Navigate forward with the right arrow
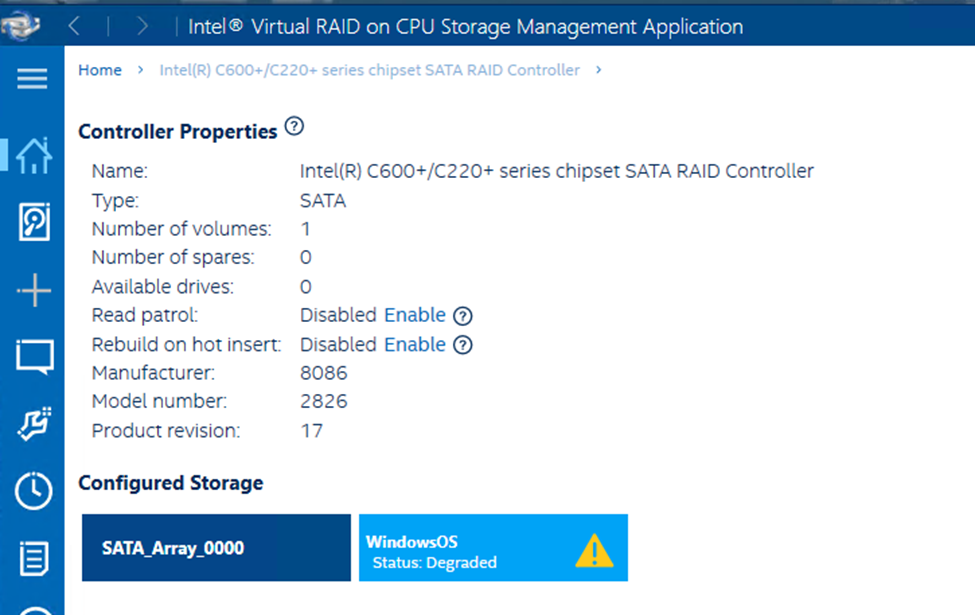975x615 pixels. (x=142, y=26)
